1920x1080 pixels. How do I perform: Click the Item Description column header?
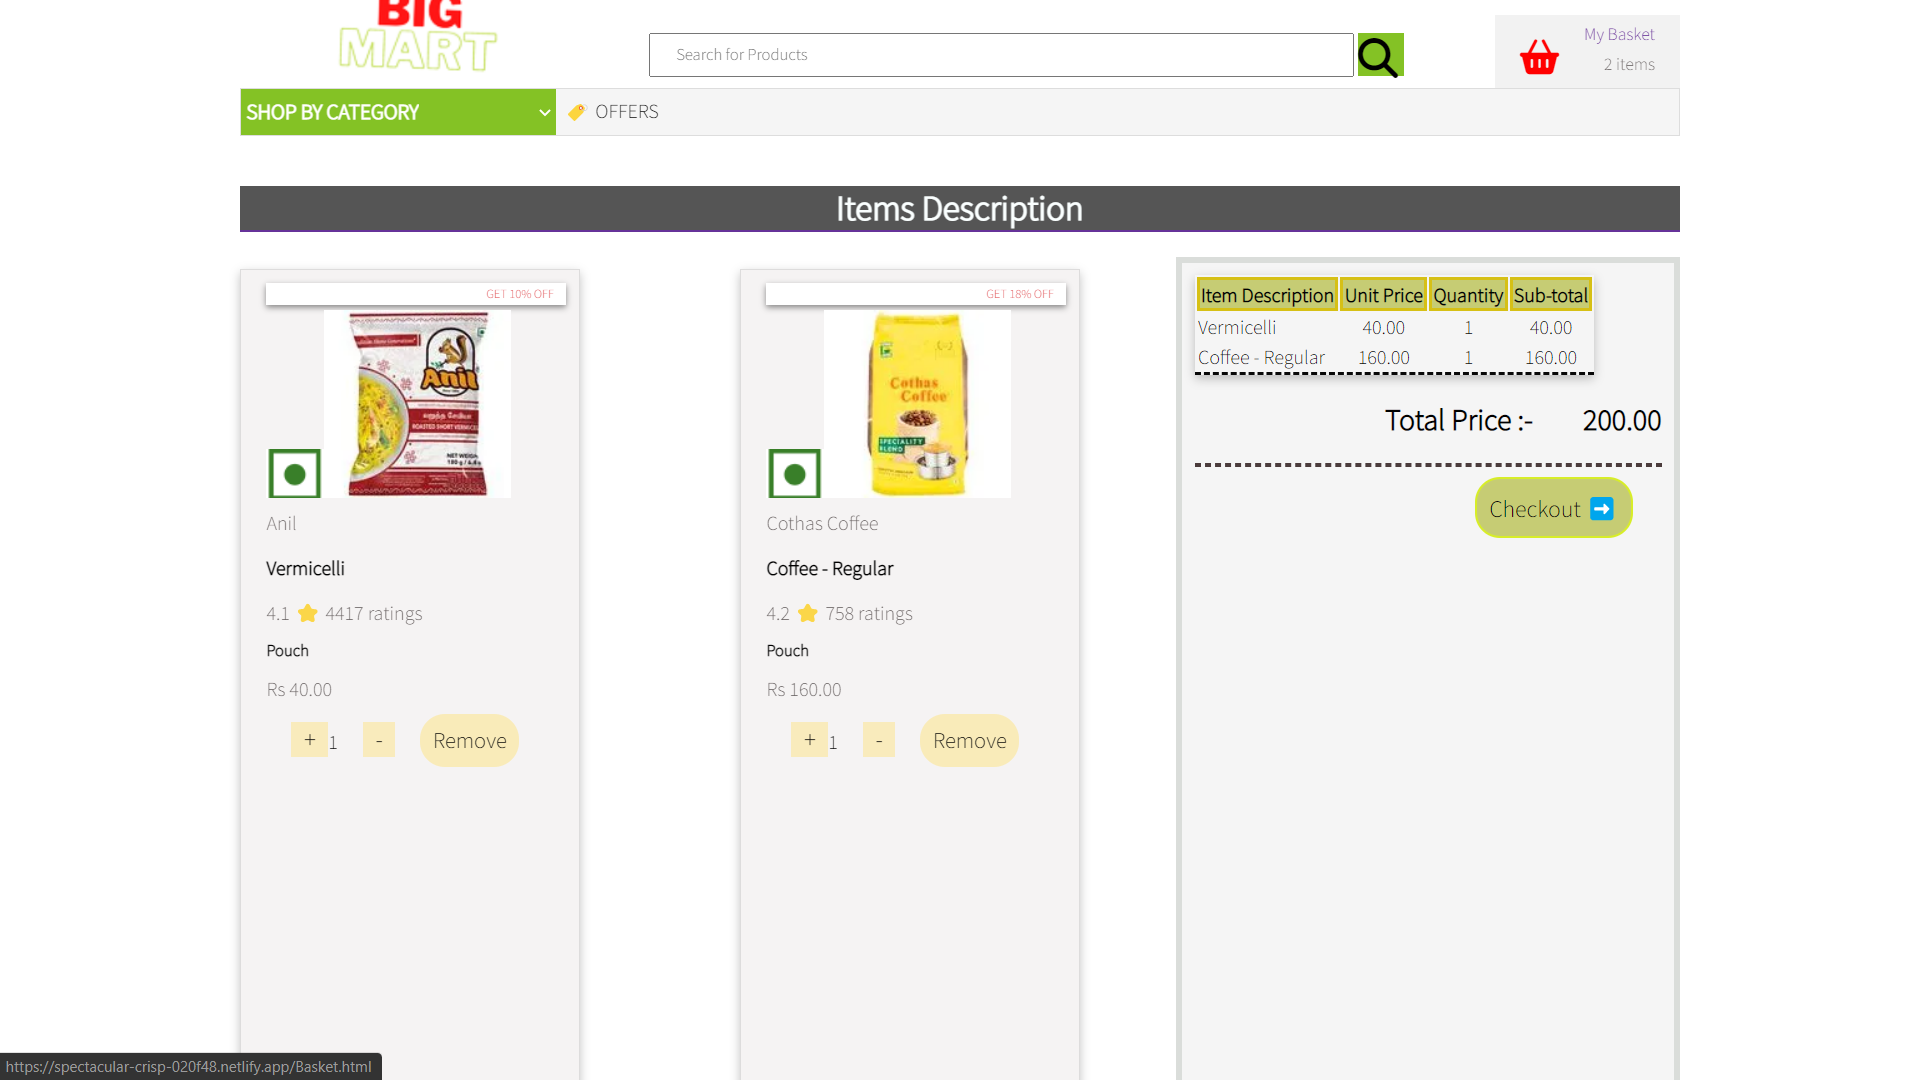(1267, 295)
